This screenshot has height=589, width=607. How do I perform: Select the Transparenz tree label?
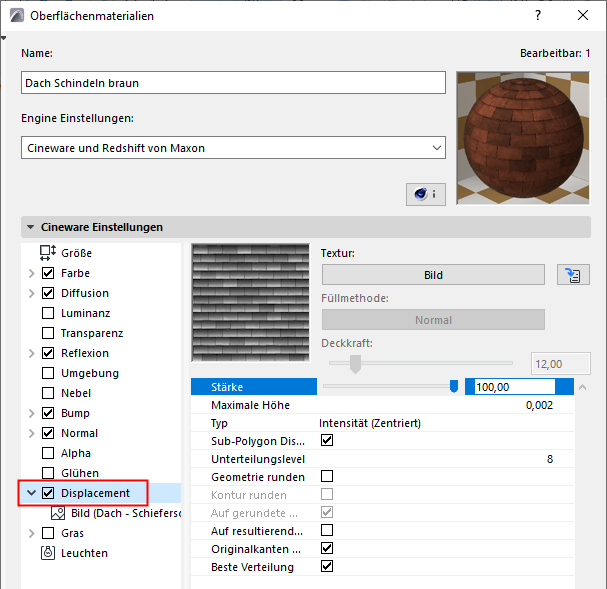coord(92,333)
